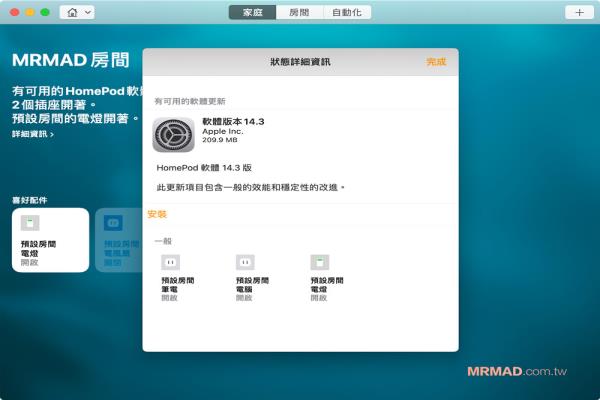The image size is (600, 400).
Task: Click the 軟體版本 14.3 title text
Action: coord(233,122)
